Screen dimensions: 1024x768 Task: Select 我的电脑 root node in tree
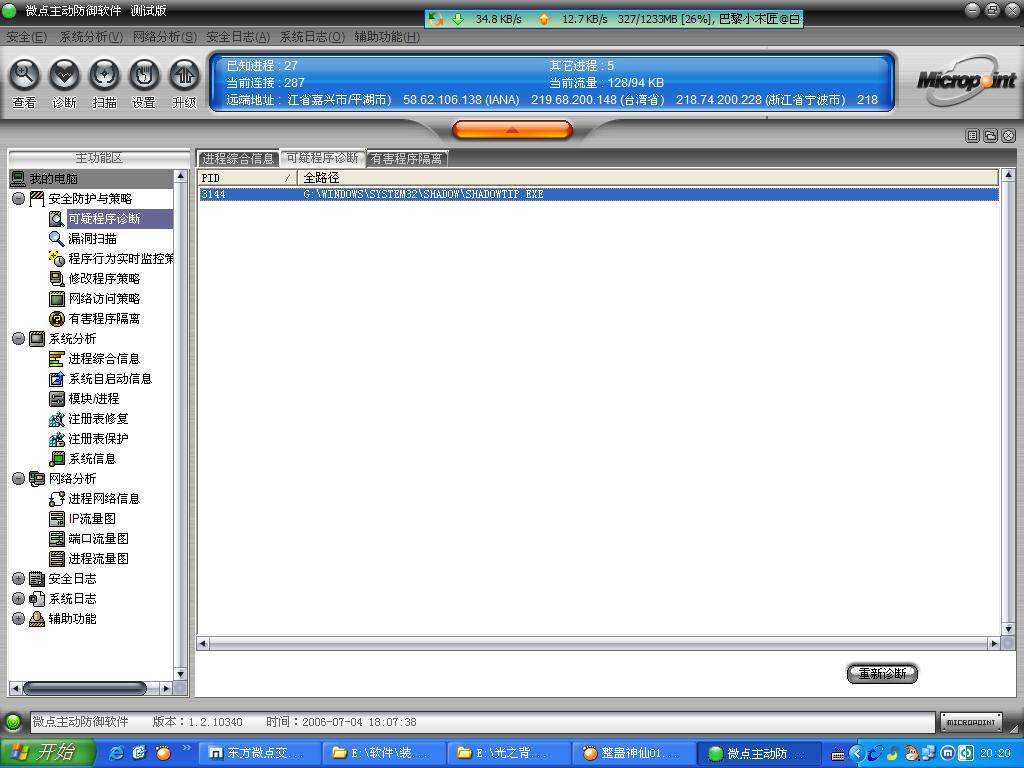coord(53,178)
